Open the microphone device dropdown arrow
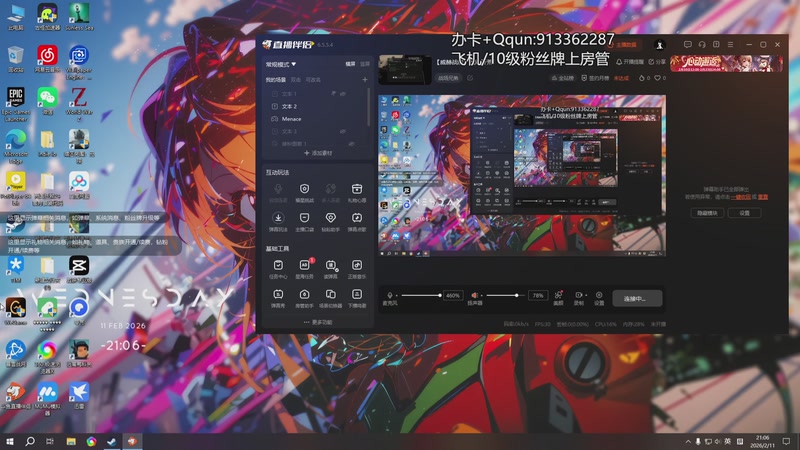Viewport: 800px width, 450px height. tap(396, 295)
